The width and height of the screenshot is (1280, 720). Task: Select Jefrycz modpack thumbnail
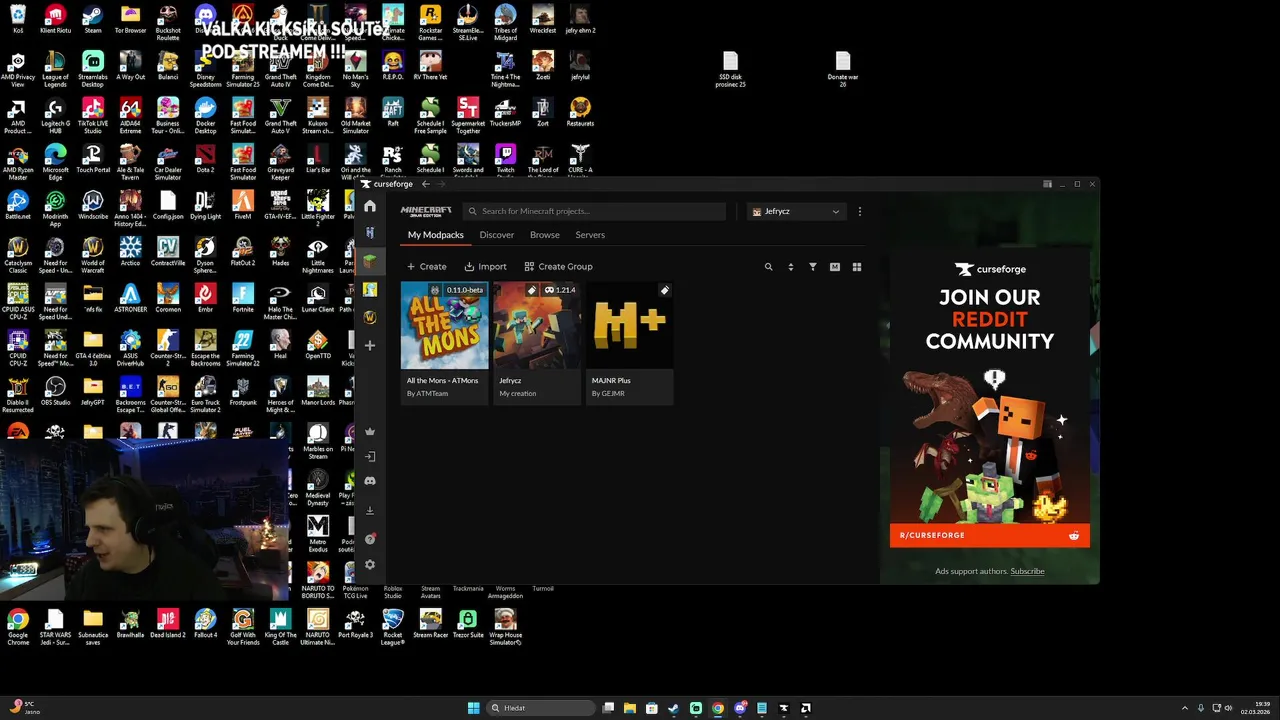pyautogui.click(x=537, y=325)
